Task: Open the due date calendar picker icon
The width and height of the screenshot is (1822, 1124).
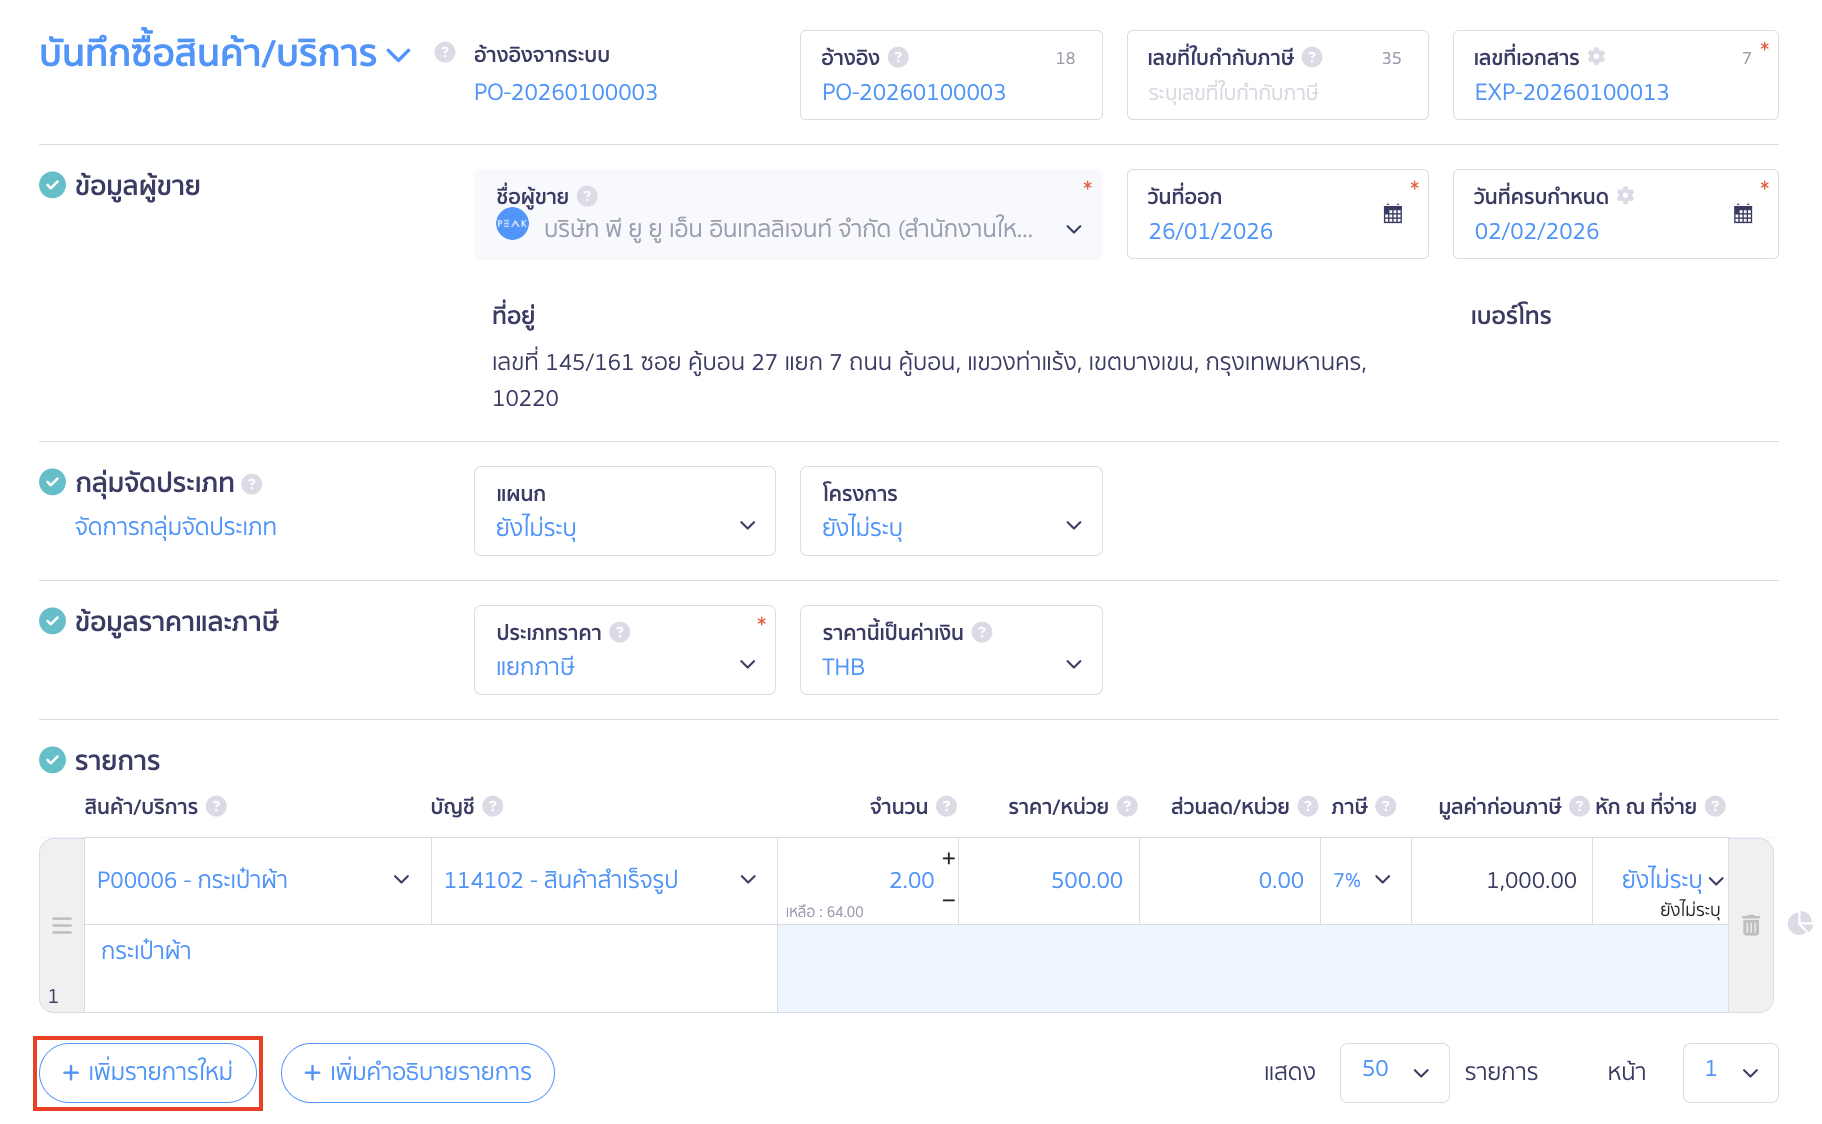Action: 1742,214
